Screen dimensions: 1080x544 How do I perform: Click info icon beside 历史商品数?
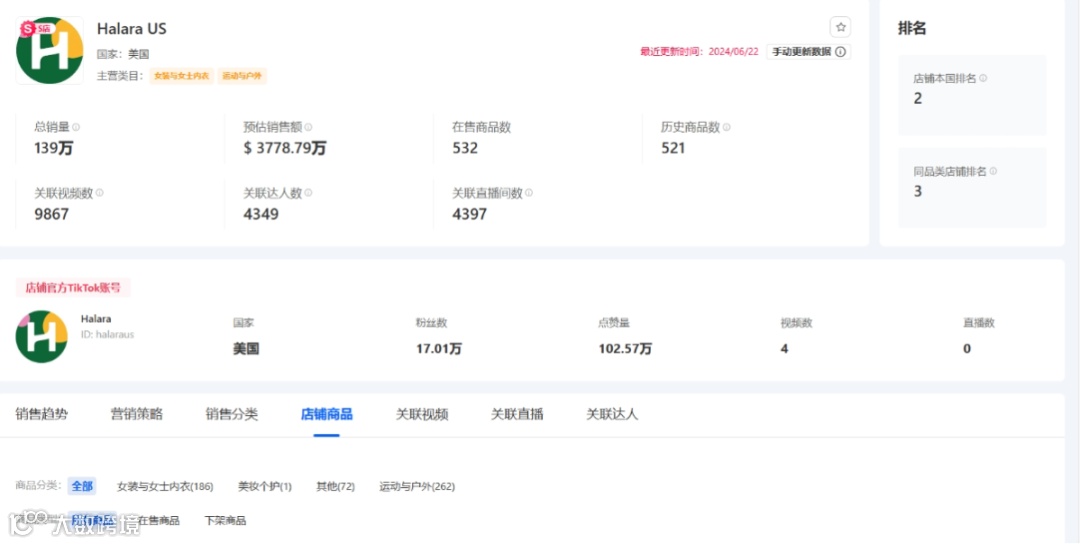click(x=727, y=127)
